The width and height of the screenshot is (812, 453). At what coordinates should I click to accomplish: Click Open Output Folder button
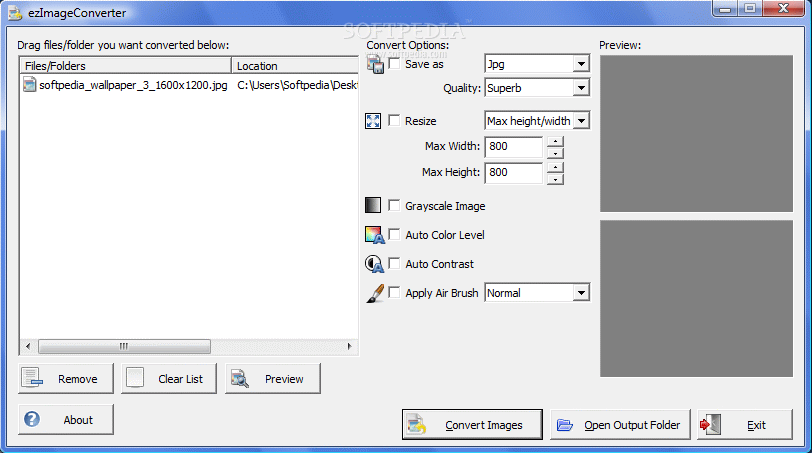[620, 425]
